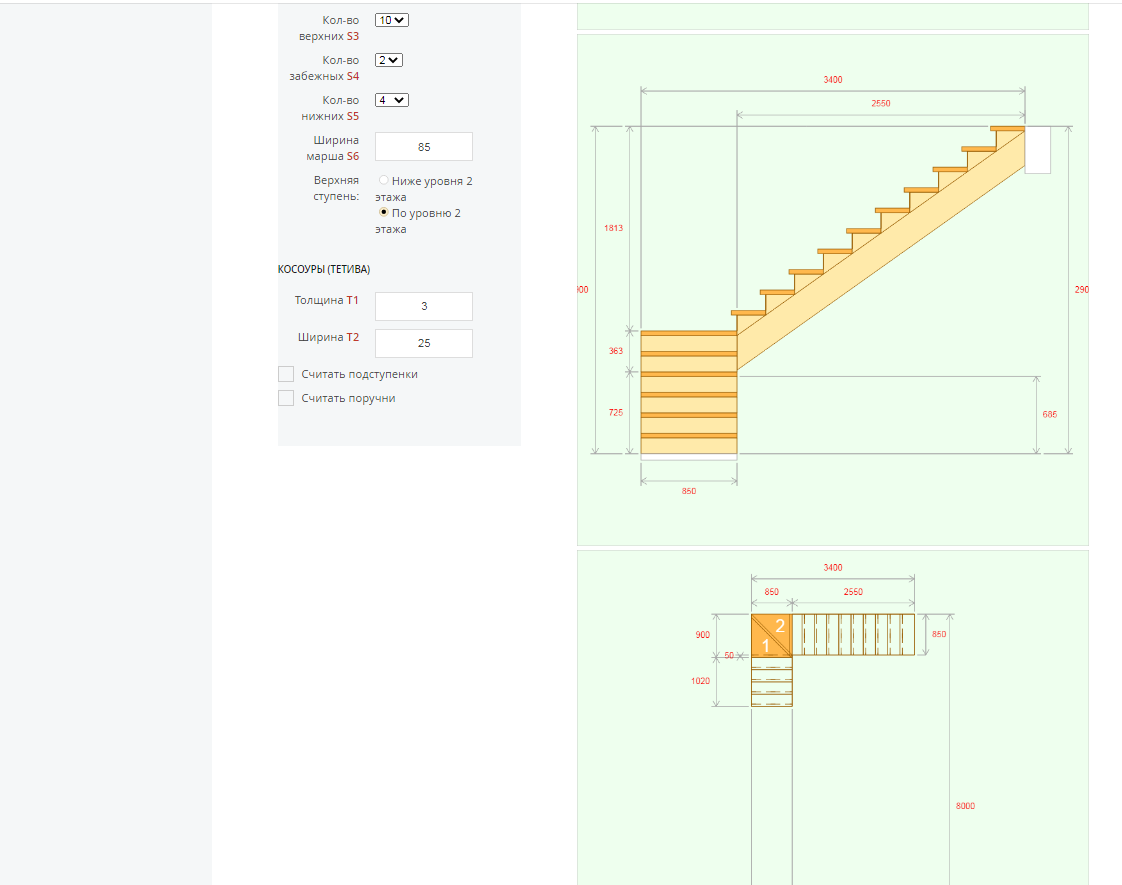Enable the Считать поручни checkbox
Viewport: 1122px width, 885px height.
click(286, 399)
